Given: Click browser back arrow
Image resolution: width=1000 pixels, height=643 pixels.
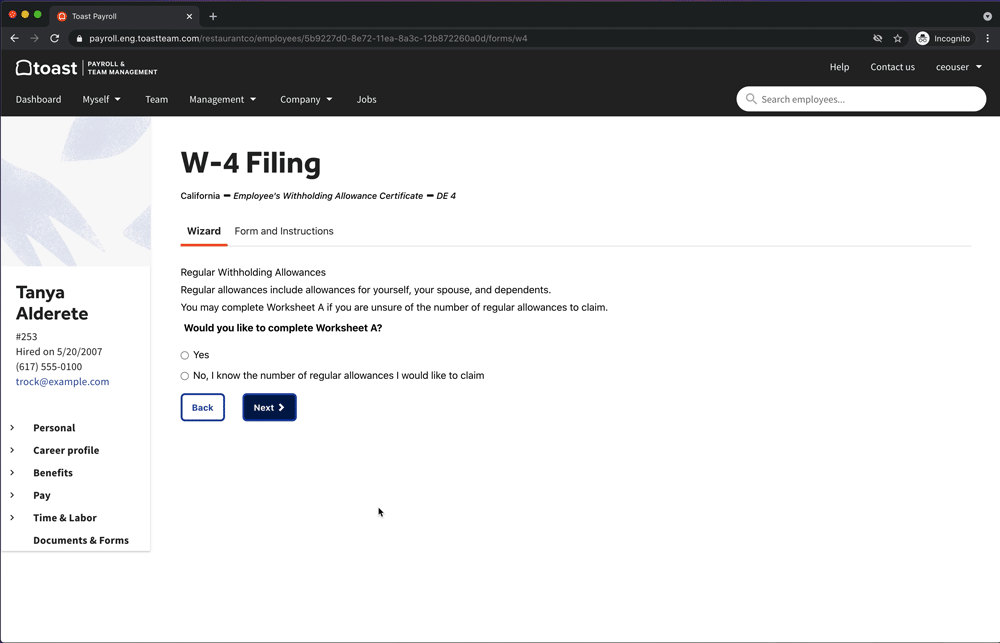Looking at the screenshot, I should coord(14,39).
